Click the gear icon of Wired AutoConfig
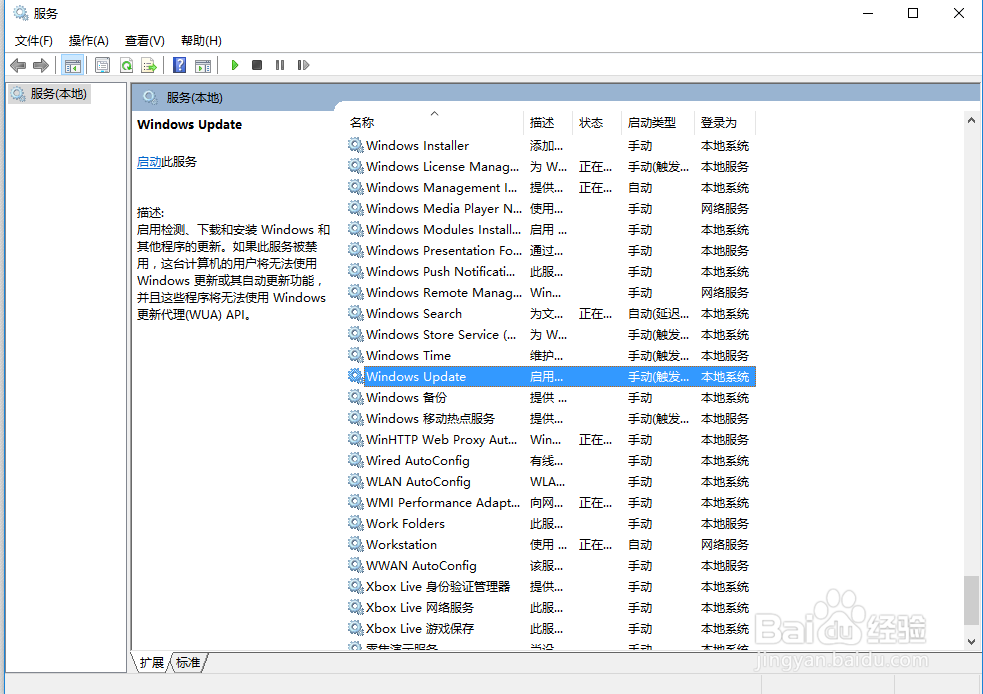The height and width of the screenshot is (694, 983). click(355, 460)
